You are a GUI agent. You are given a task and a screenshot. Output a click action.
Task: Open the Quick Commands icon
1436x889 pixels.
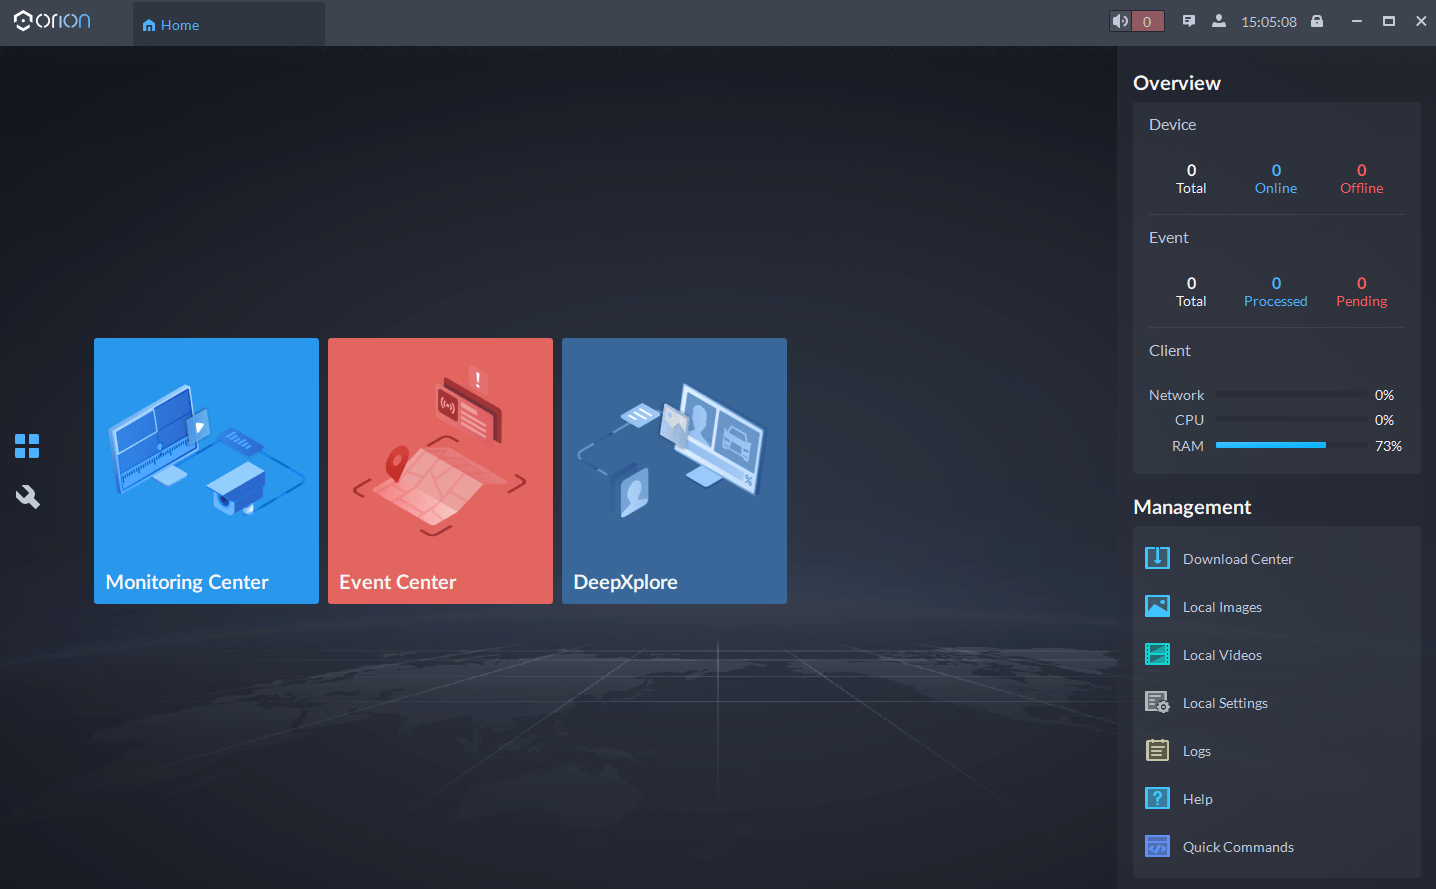pos(1157,846)
